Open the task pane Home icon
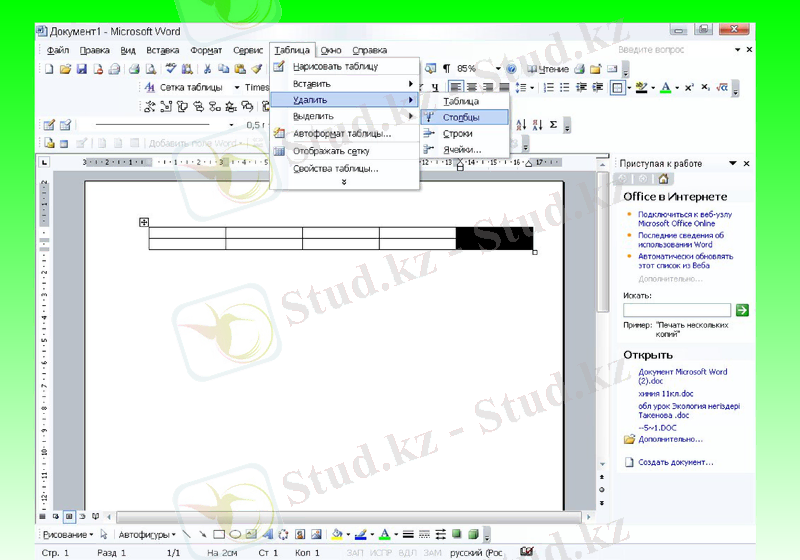The height and width of the screenshot is (560, 800). 663,178
